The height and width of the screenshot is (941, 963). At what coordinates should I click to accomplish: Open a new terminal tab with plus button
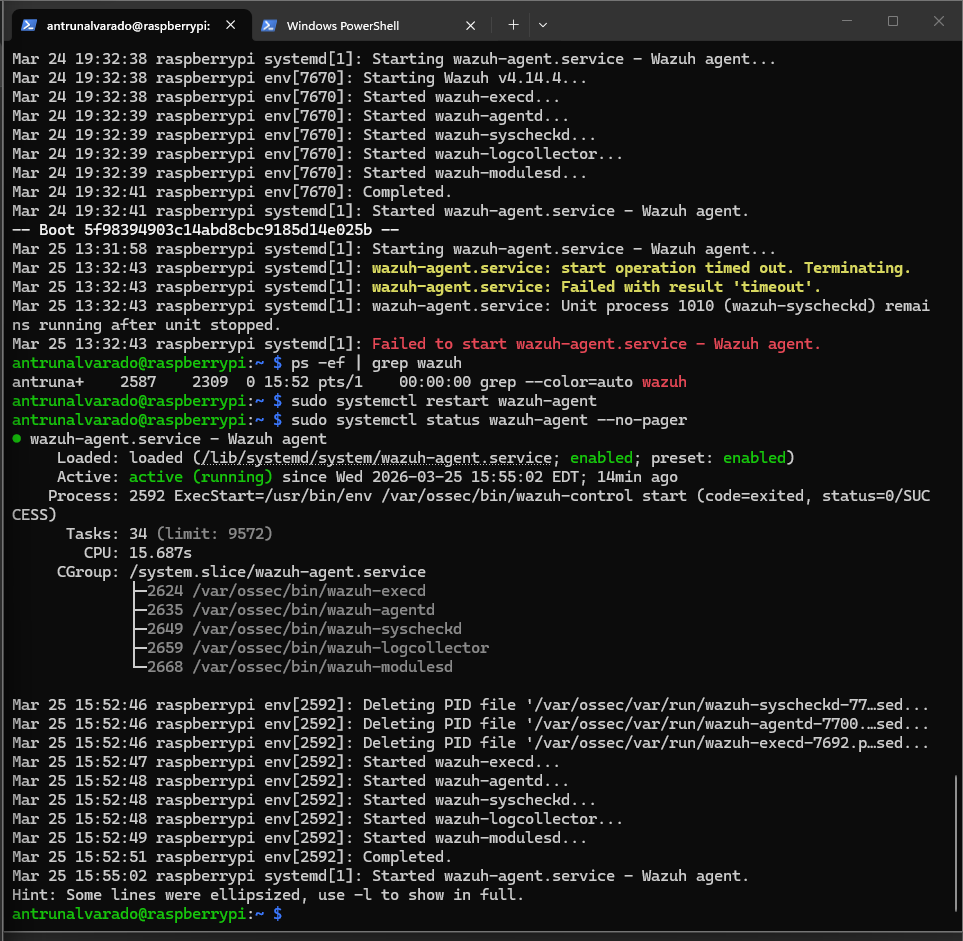pyautogui.click(x=513, y=25)
